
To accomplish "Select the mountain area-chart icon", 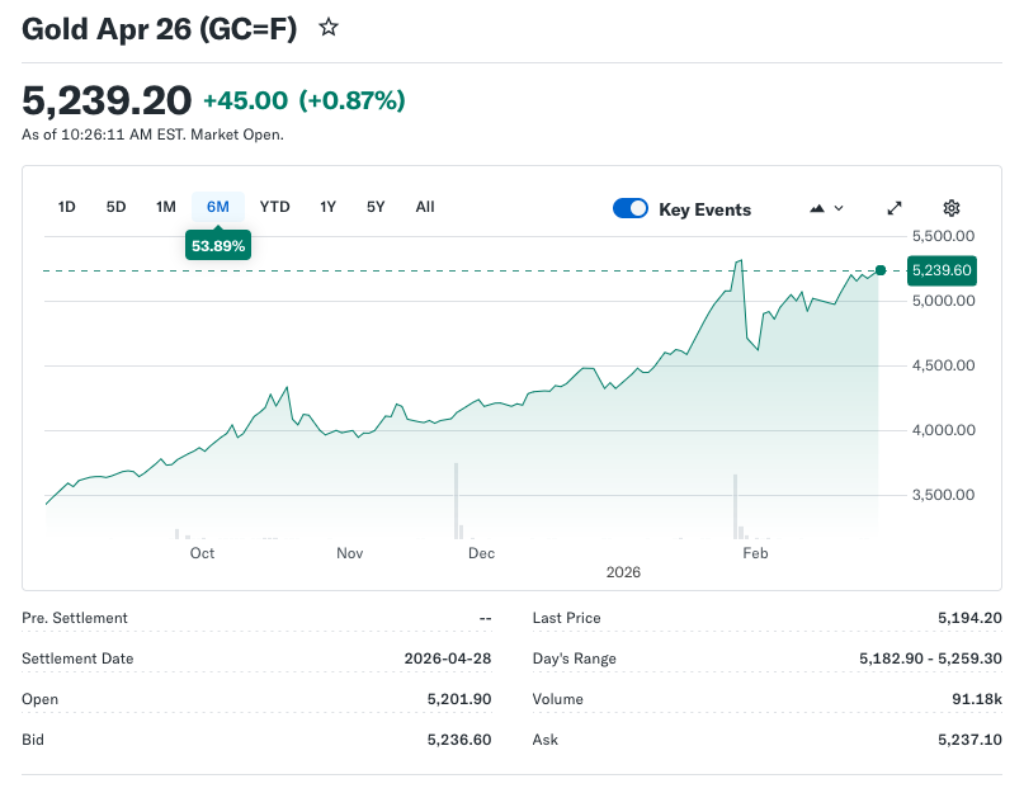I will pos(818,208).
